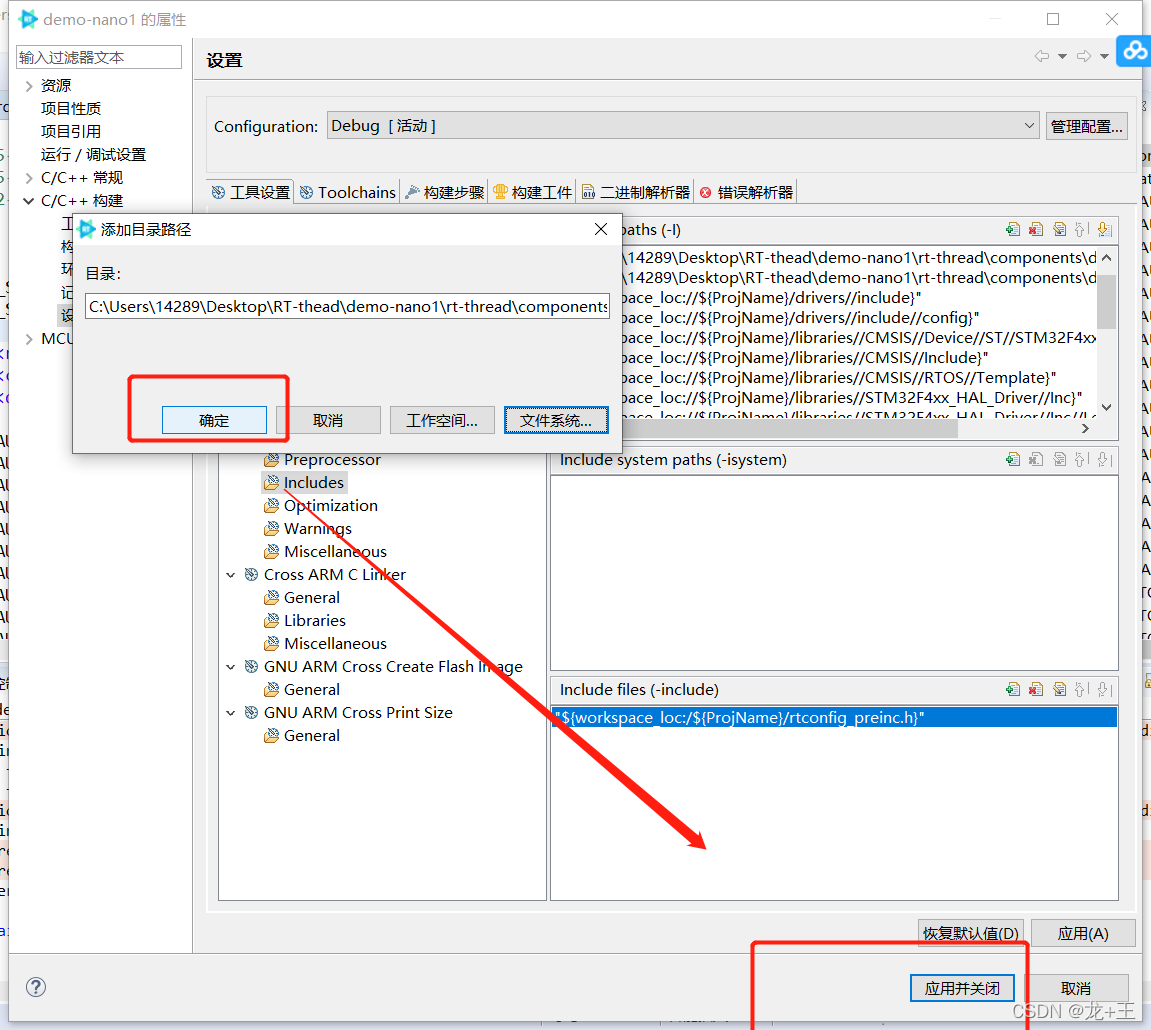Click 确定 in the add directory dialog
The width and height of the screenshot is (1151, 1030).
click(x=214, y=420)
